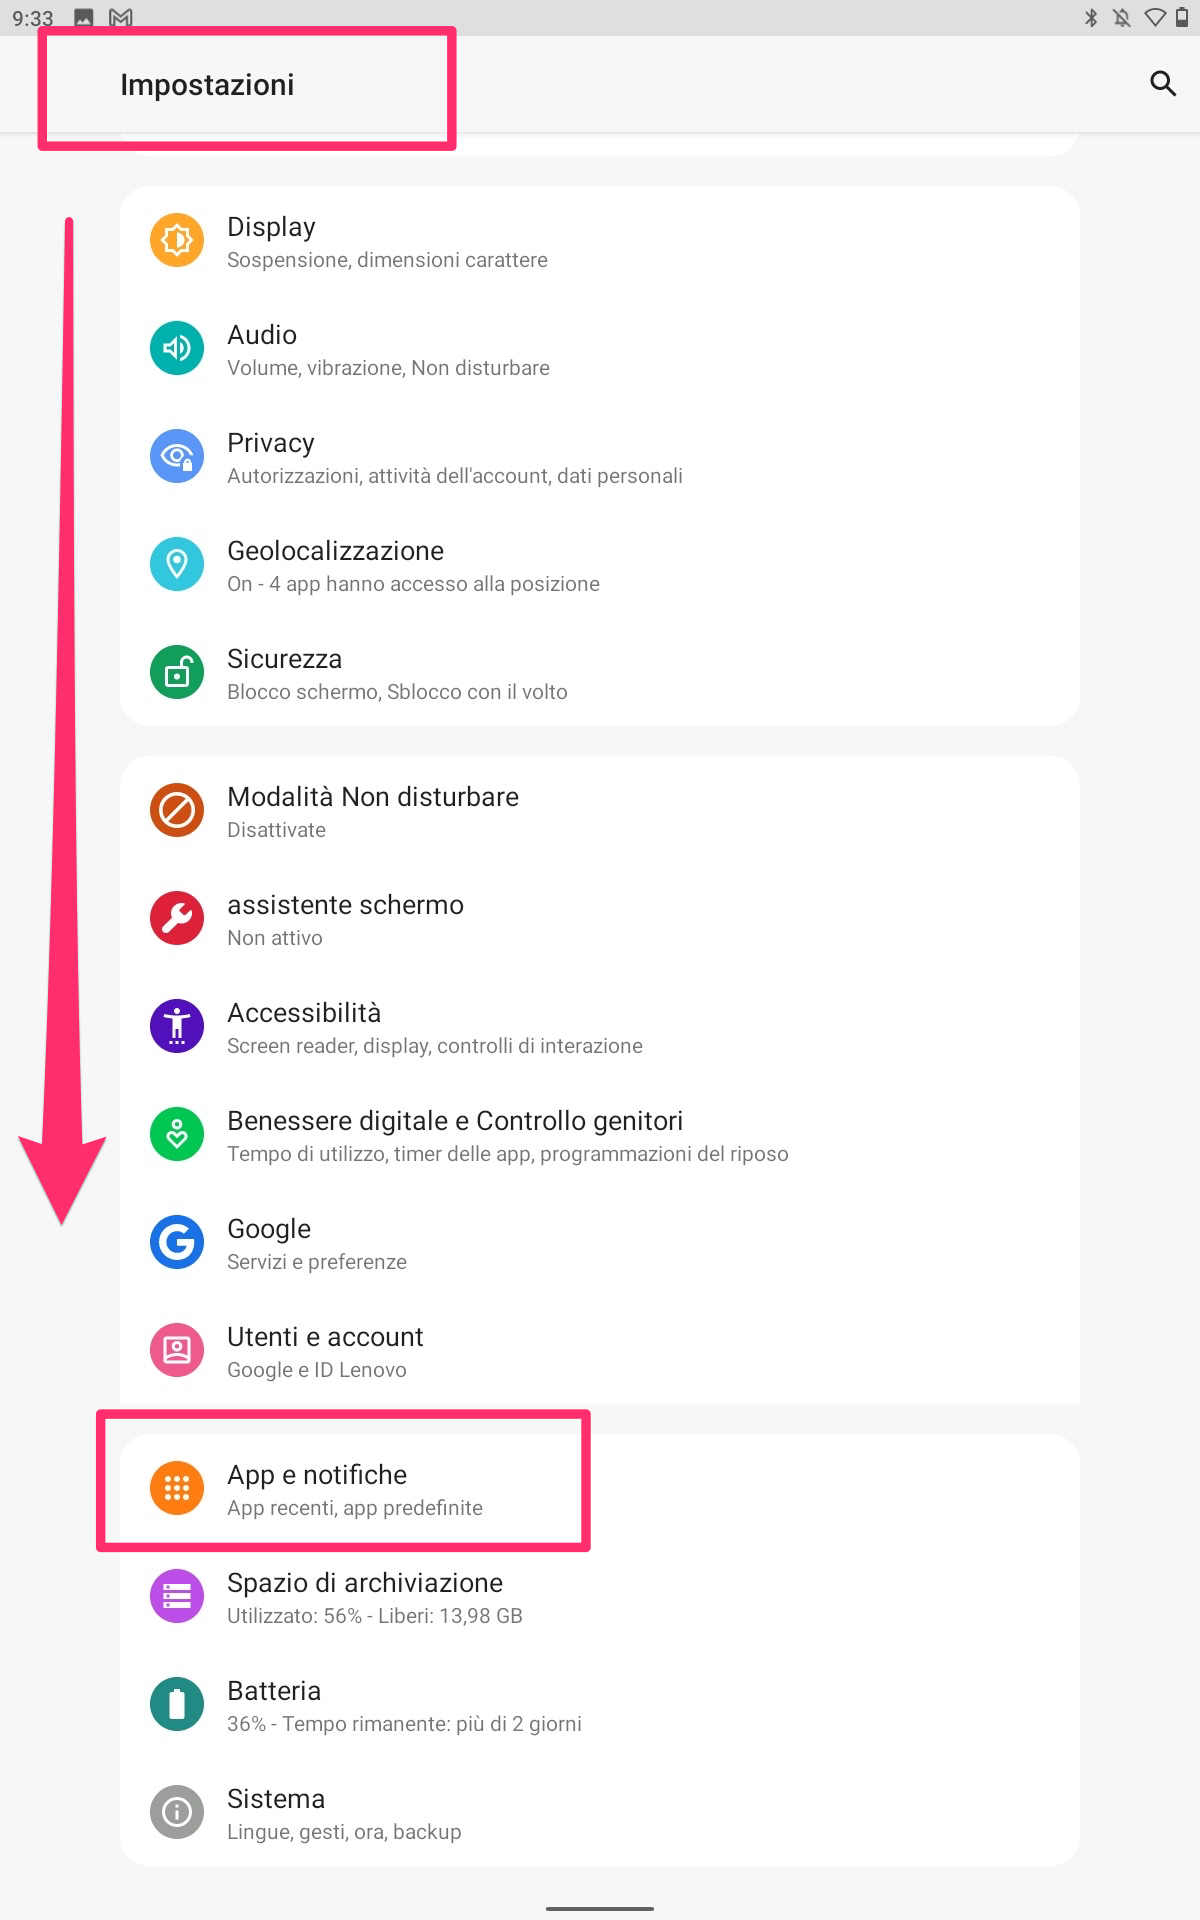This screenshot has width=1200, height=1920.
Task: Select Benessere digitale e Controllo genitori
Action: 600,1135
